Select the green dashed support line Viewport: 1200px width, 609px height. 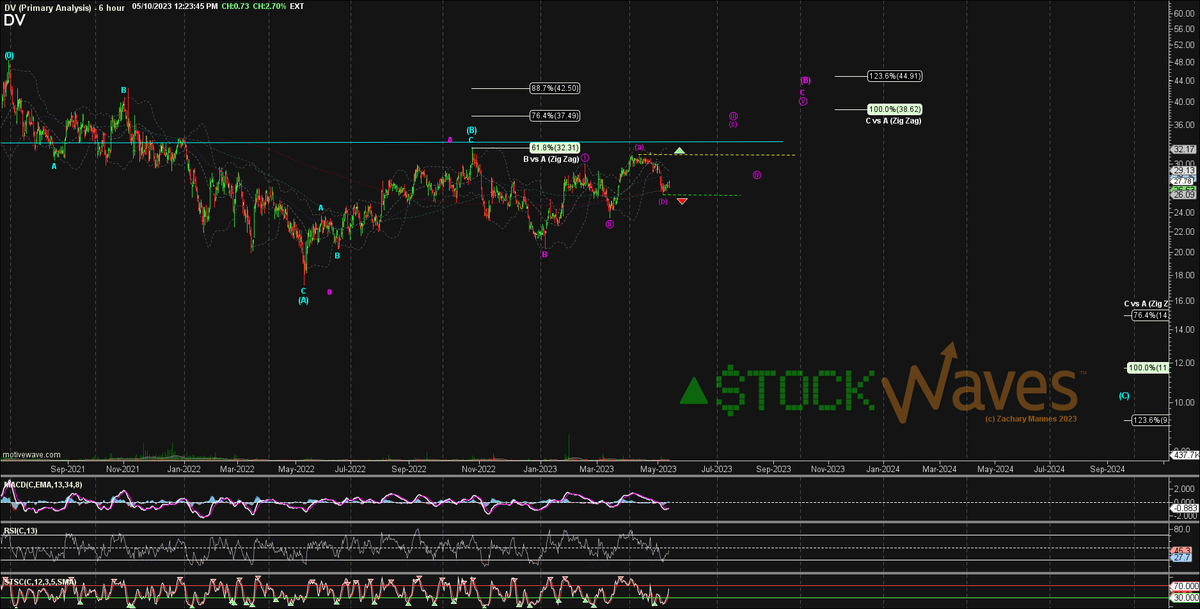click(703, 195)
